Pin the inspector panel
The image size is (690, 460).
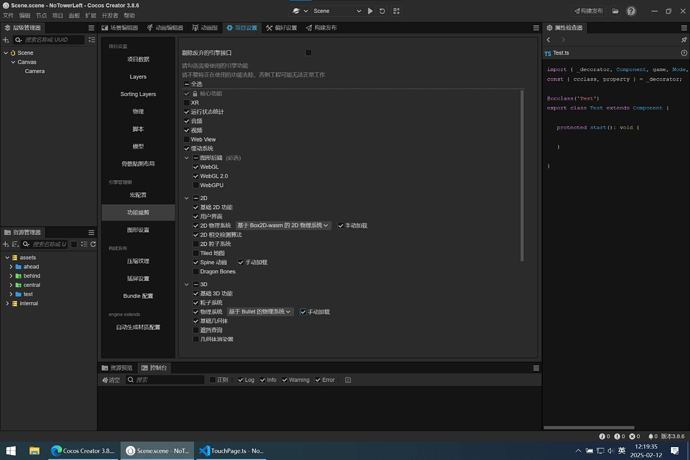(x=684, y=40)
